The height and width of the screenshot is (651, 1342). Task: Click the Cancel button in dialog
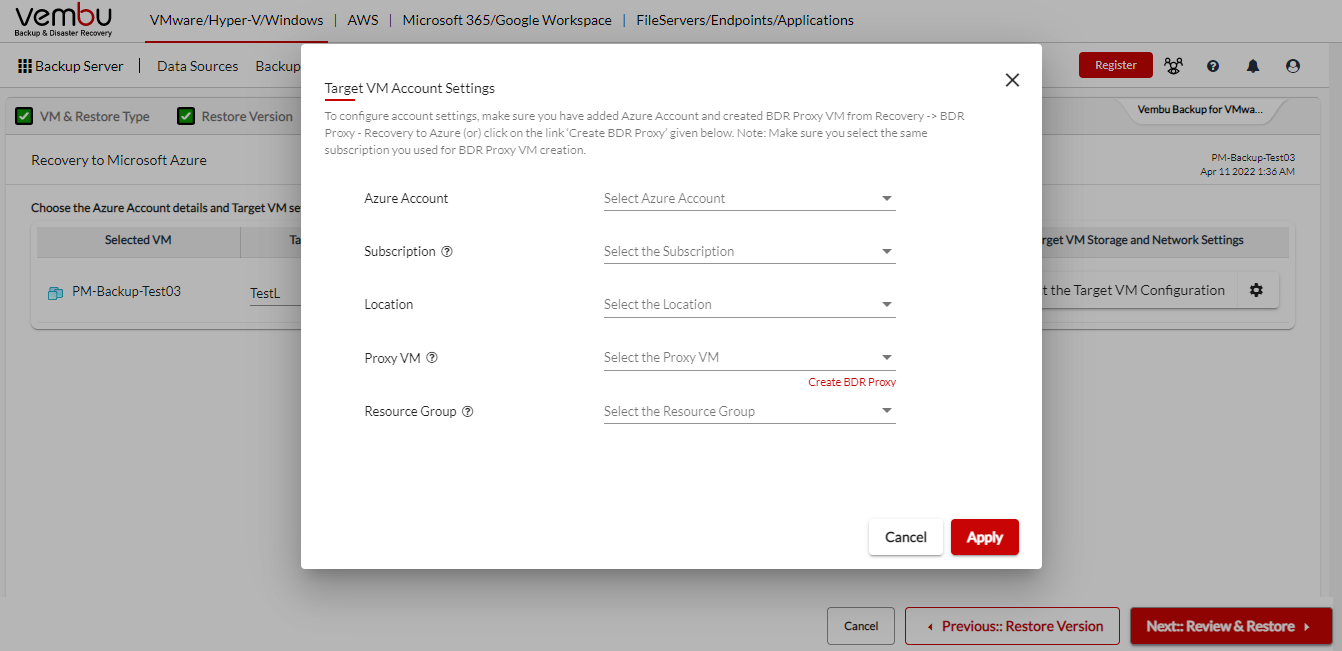pyautogui.click(x=906, y=537)
